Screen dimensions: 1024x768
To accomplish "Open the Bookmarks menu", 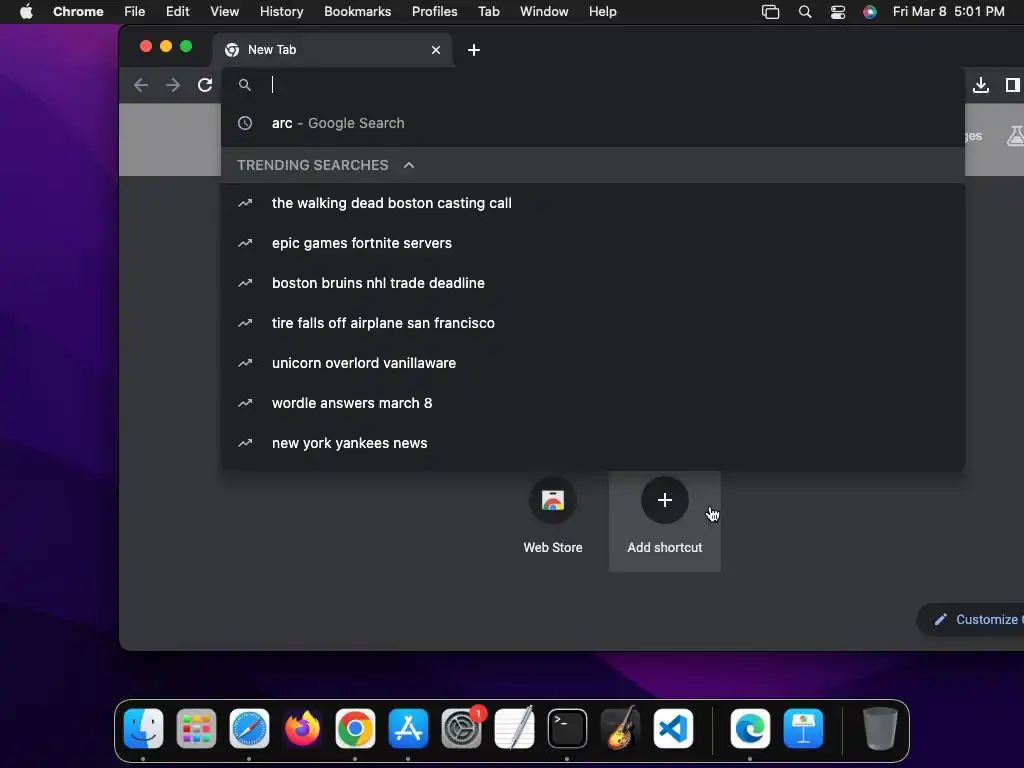I will pos(357,12).
